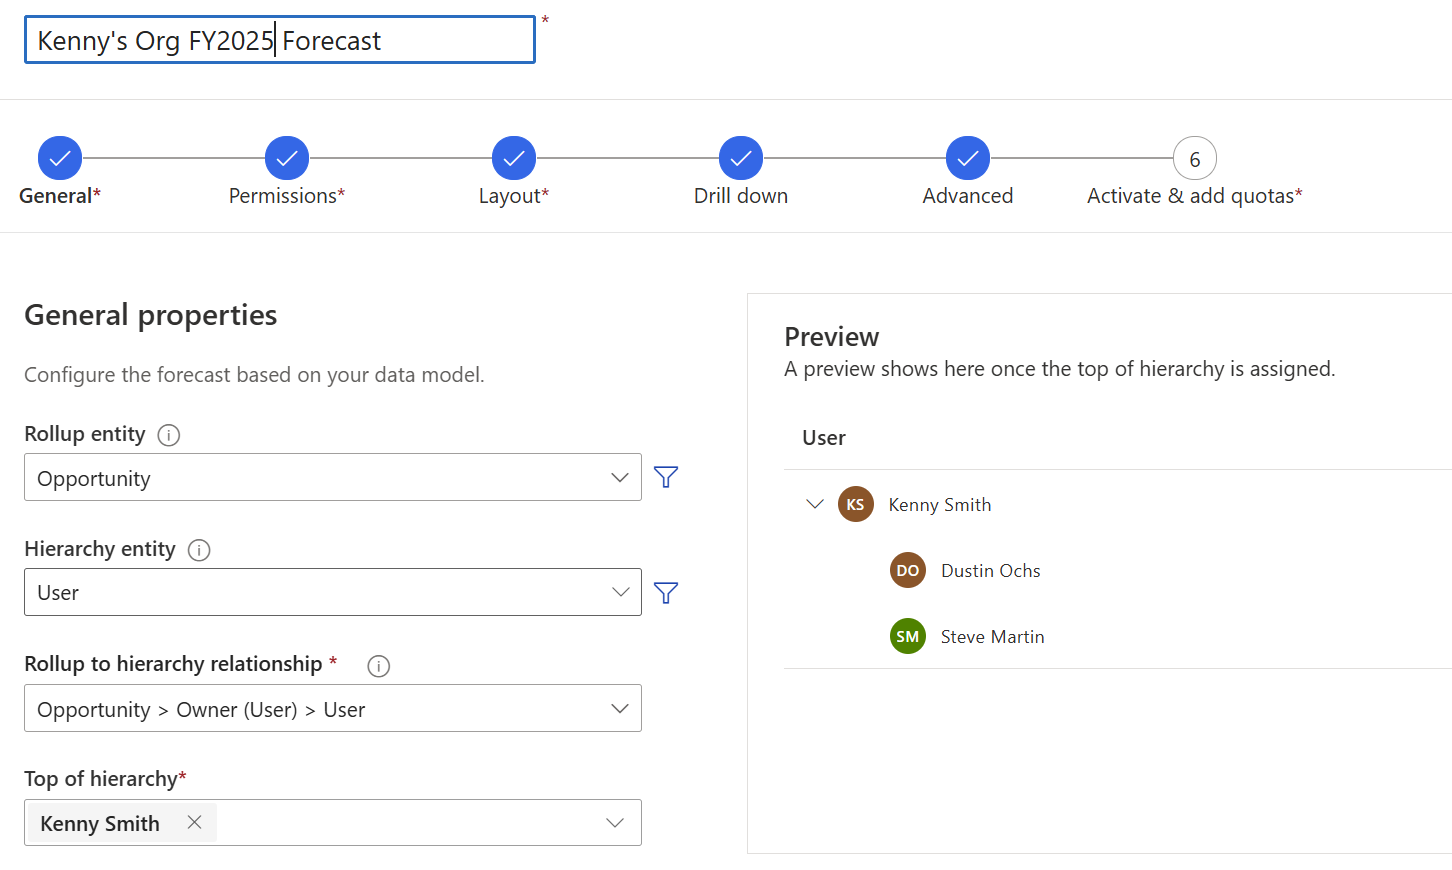Image resolution: width=1452 pixels, height=870 pixels.
Task: Click Steve Martin's SM avatar
Action: coord(907,636)
